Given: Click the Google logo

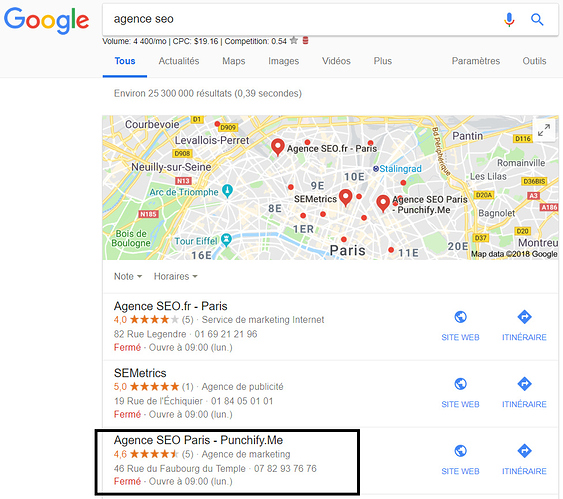Looking at the screenshot, I should point(46,21).
